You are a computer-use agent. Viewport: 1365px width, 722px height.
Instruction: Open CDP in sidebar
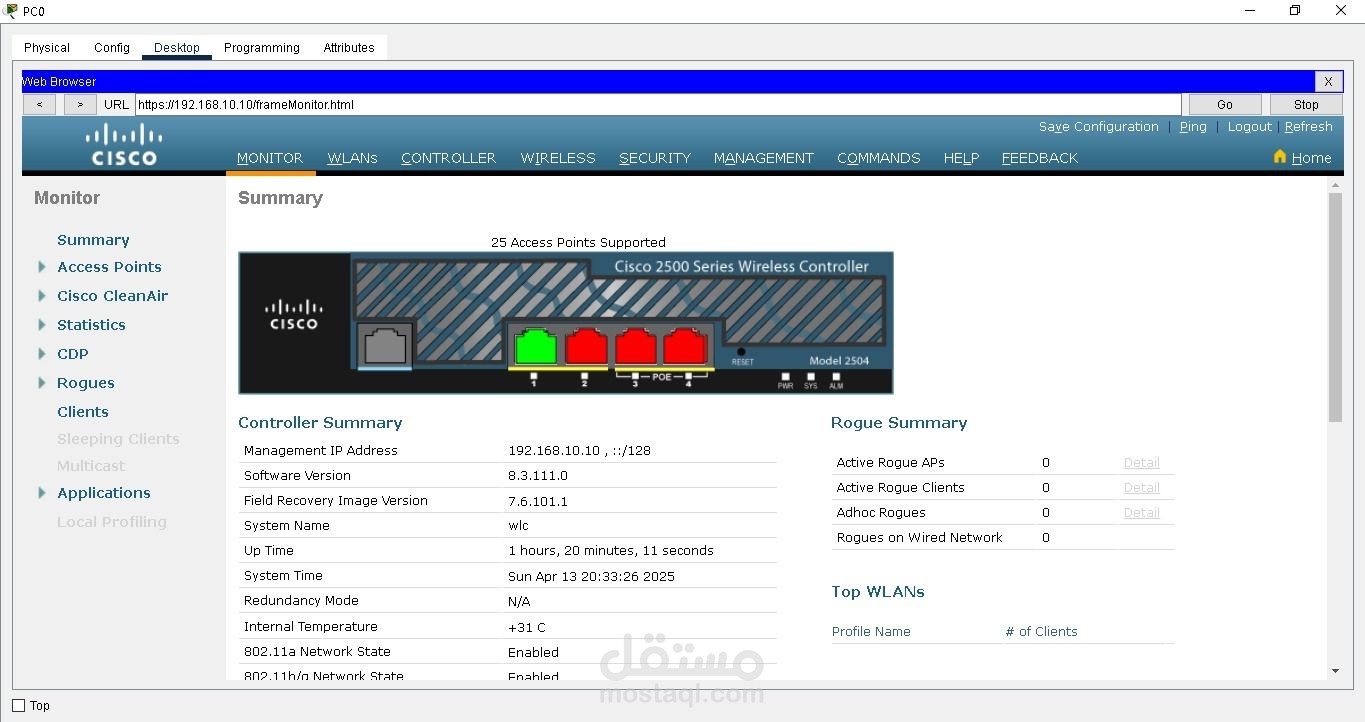(73, 354)
